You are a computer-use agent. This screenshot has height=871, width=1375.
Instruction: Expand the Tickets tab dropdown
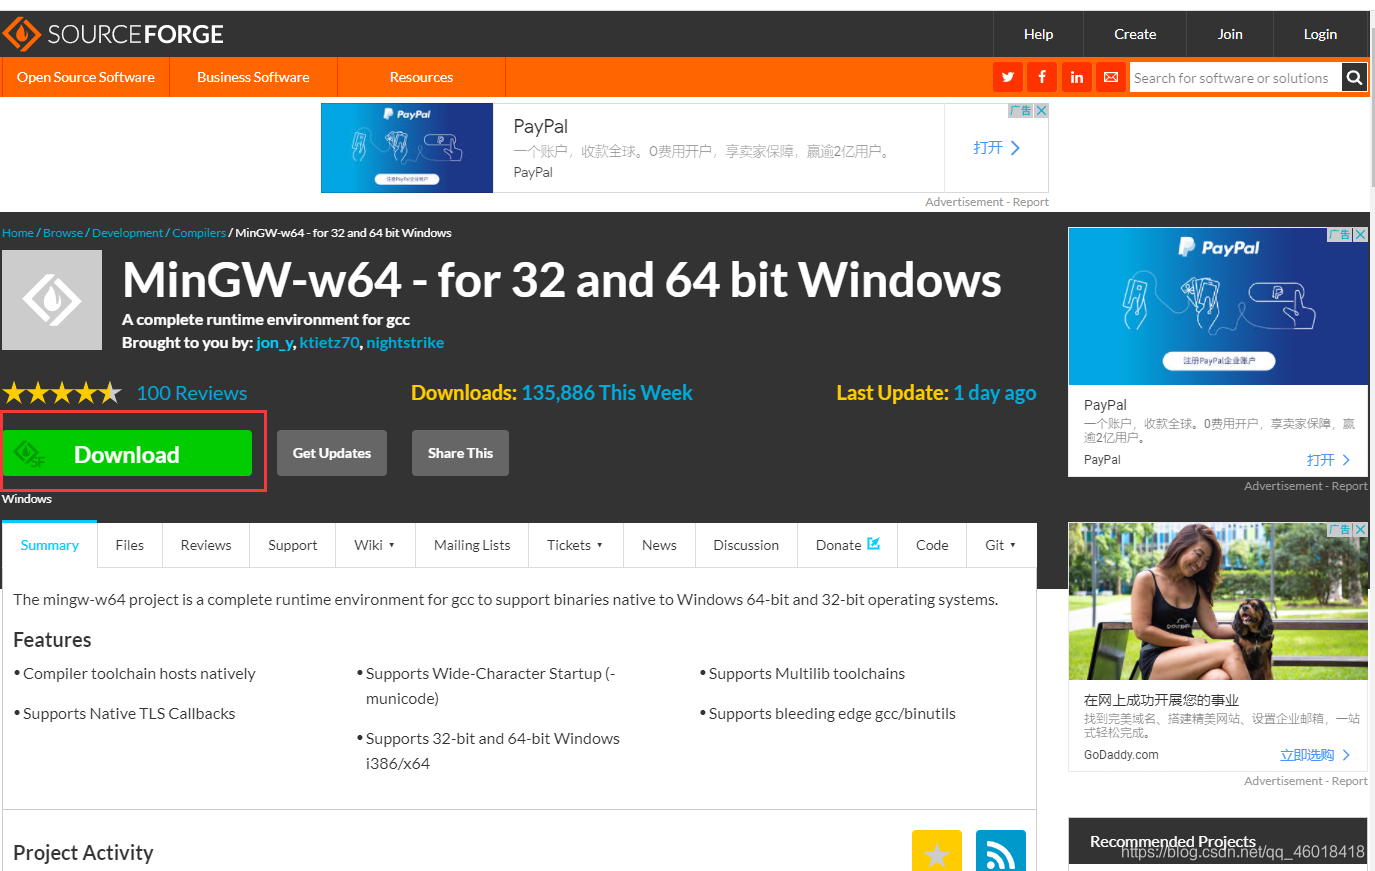pos(575,545)
